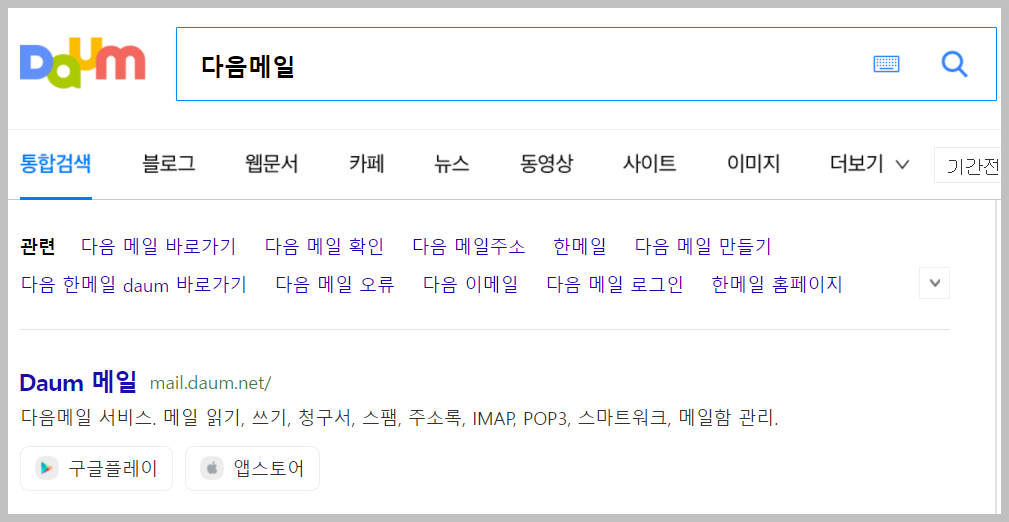Click the Google Play icon
1009x522 pixels.
click(x=46, y=468)
